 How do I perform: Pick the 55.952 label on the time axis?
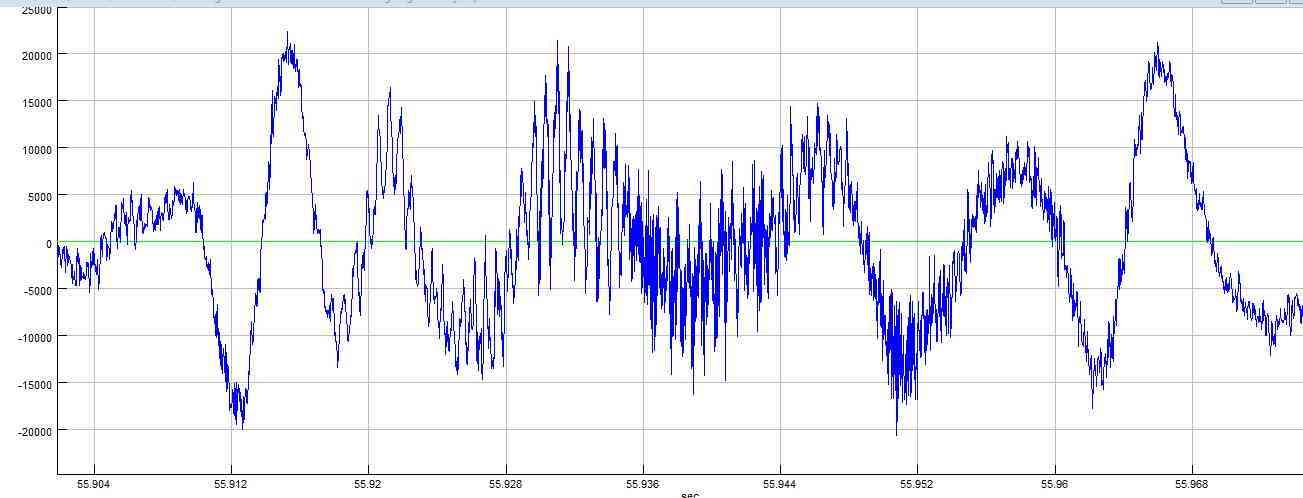[917, 483]
